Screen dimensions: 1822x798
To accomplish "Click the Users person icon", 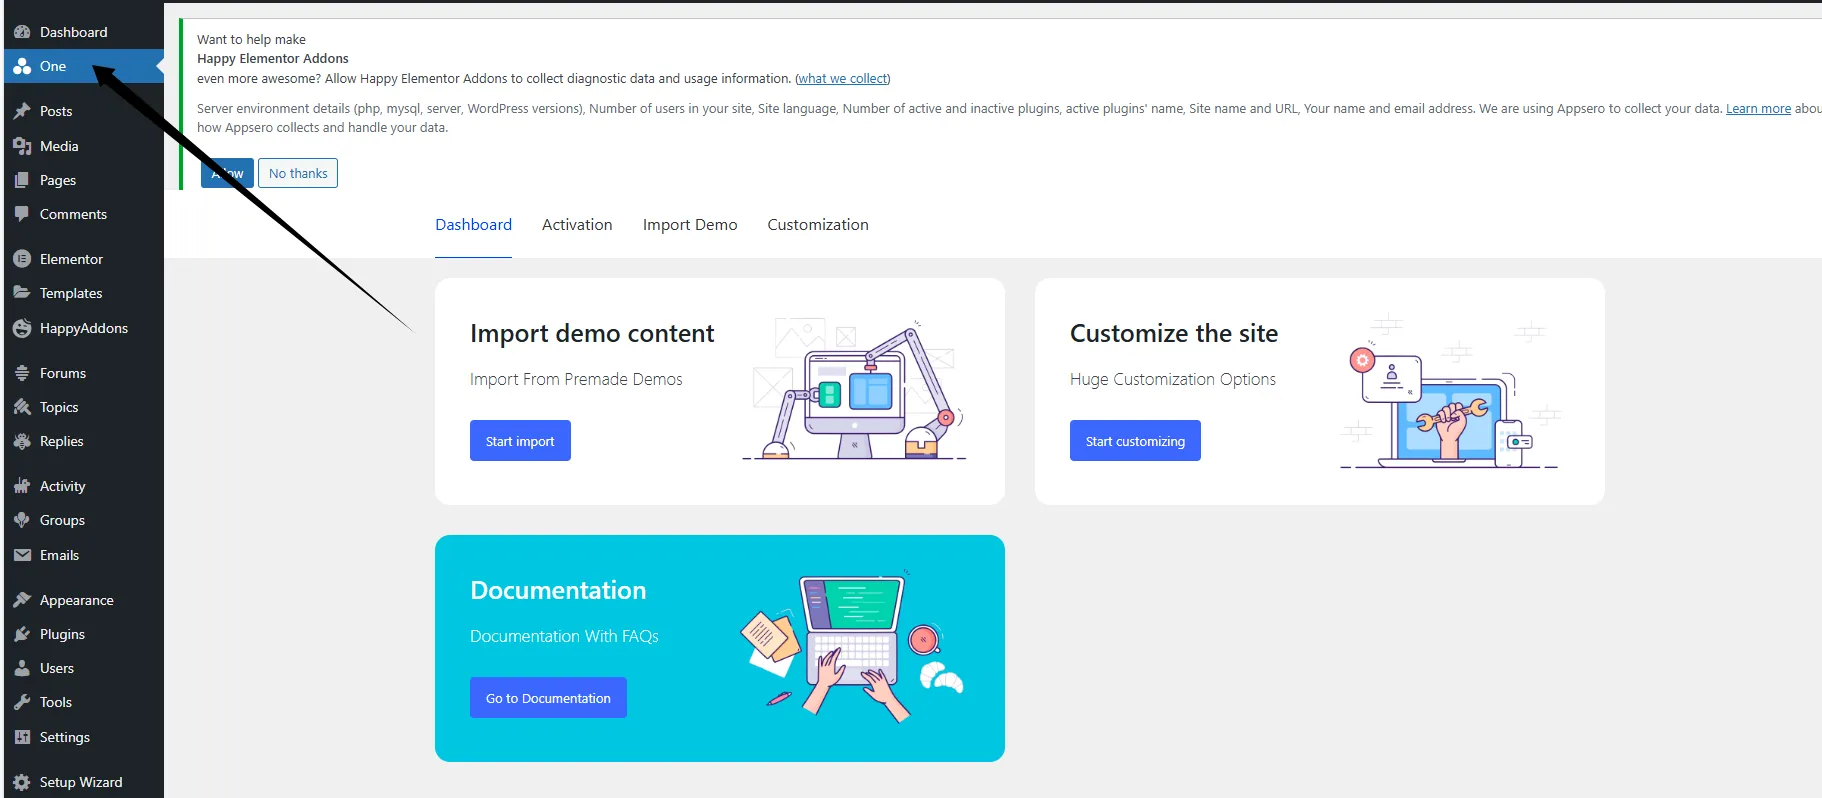I will pyautogui.click(x=22, y=668).
